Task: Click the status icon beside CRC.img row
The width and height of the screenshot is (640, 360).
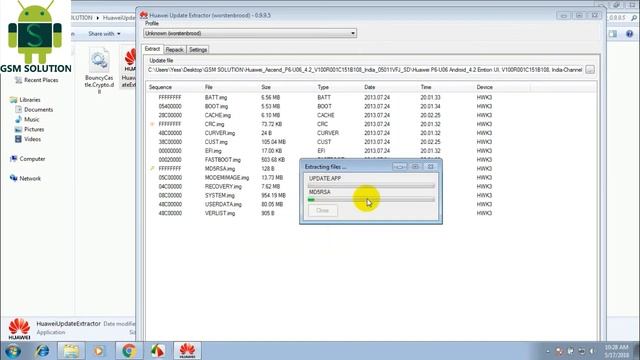Action: point(152,124)
